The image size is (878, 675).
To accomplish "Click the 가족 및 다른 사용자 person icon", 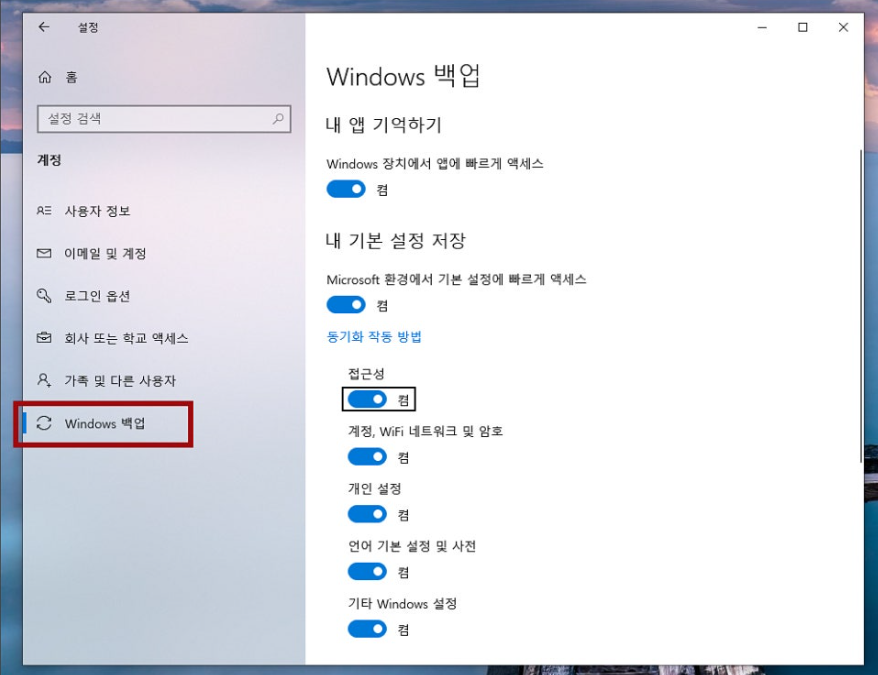I will [44, 380].
